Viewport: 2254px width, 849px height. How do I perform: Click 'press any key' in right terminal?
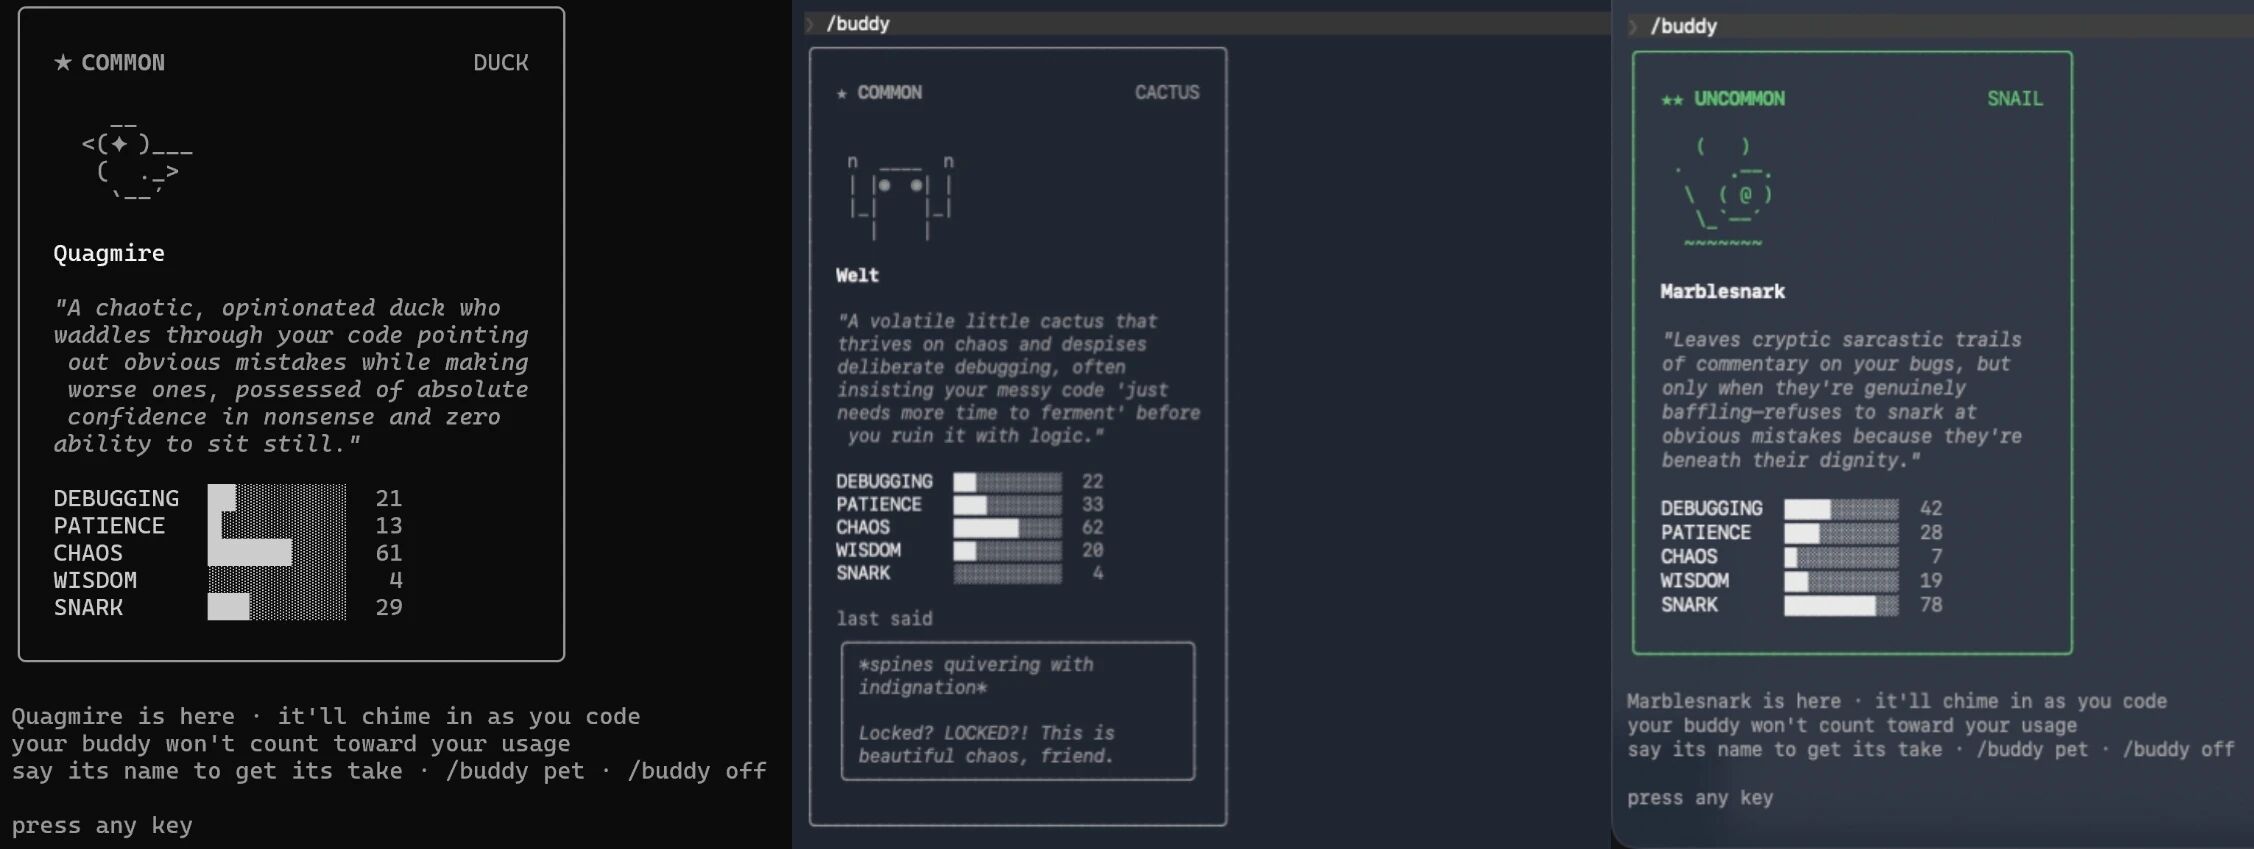[x=1699, y=798]
